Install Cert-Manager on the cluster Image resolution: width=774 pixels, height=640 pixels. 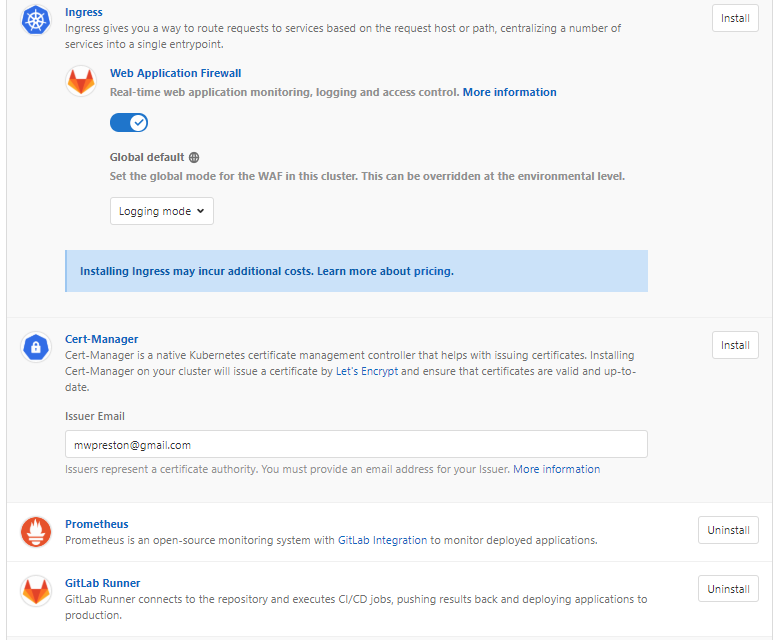point(735,345)
